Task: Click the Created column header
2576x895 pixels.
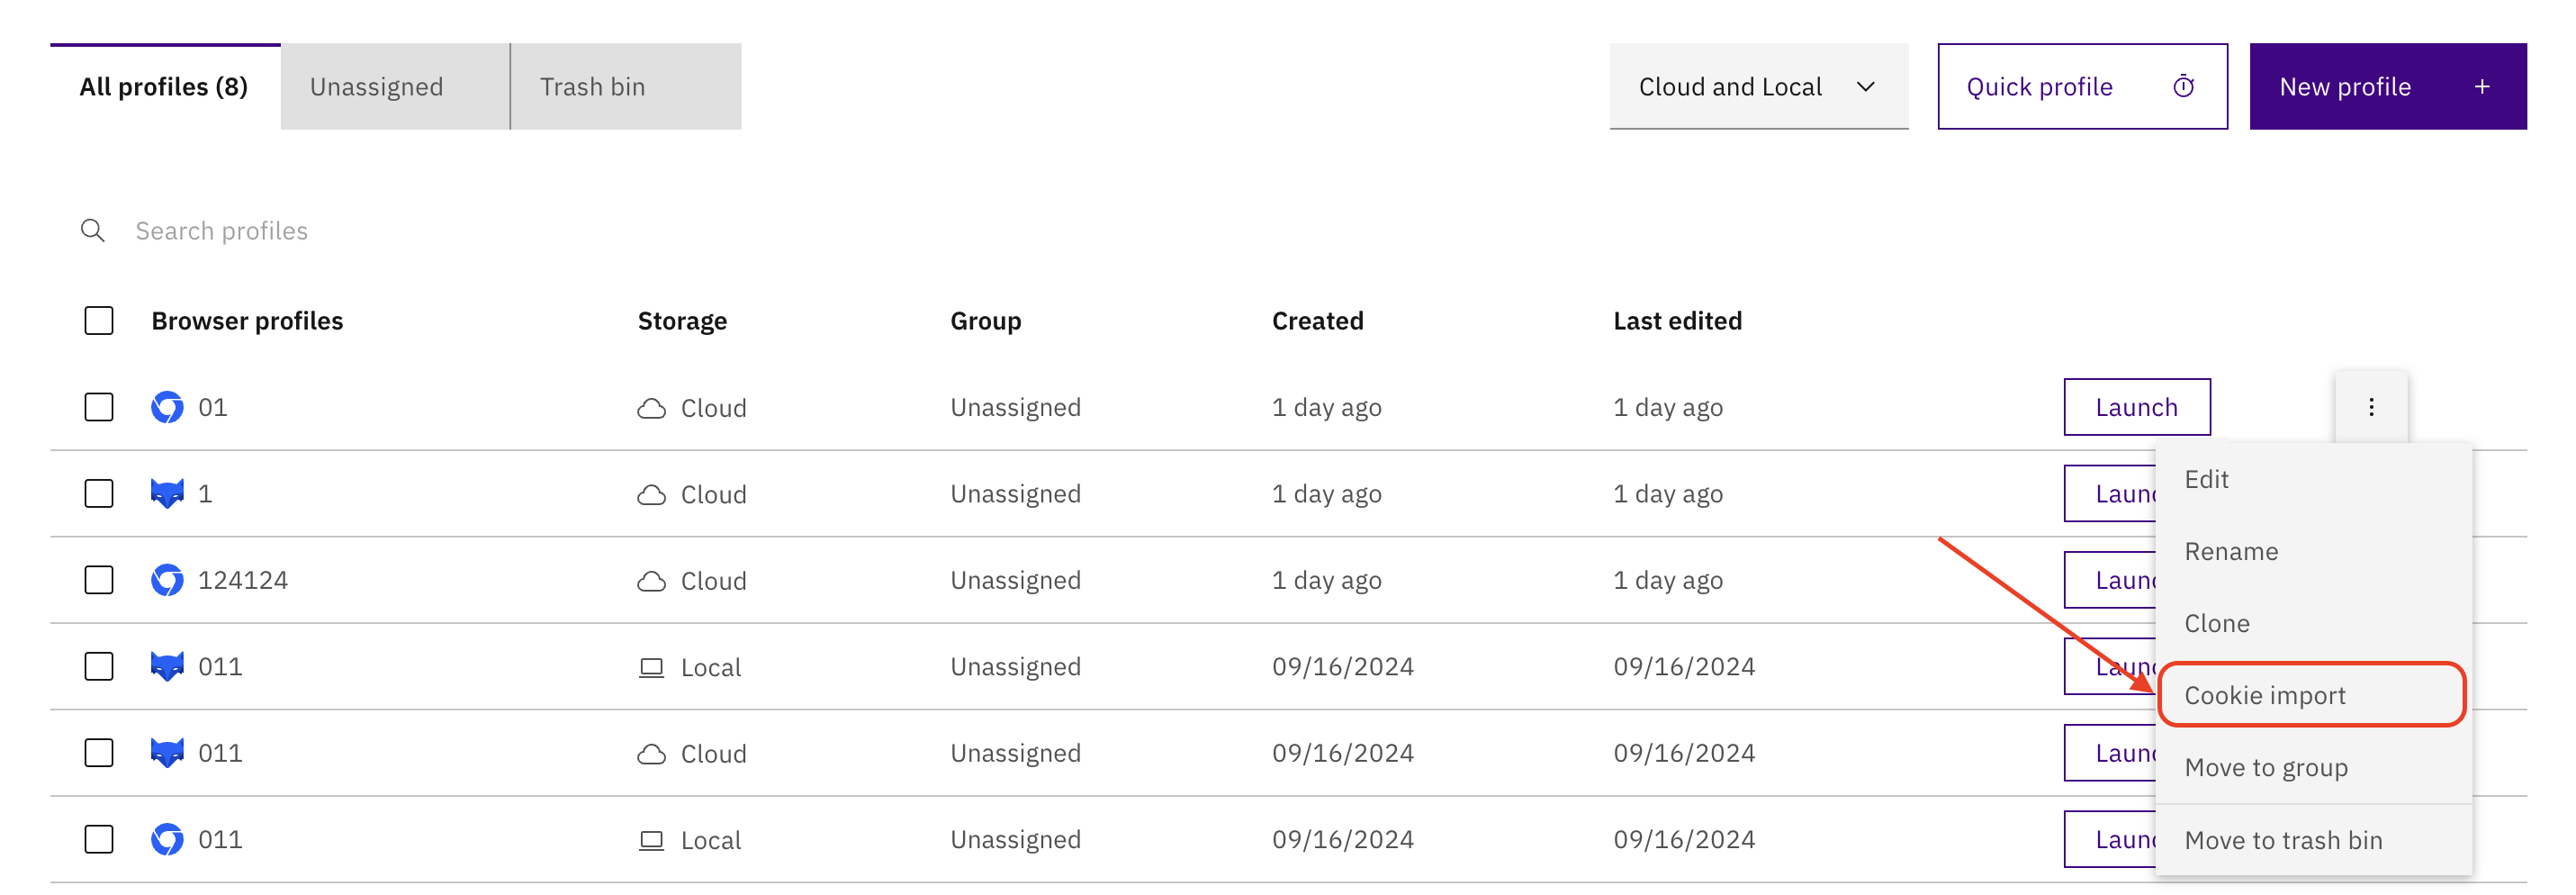Action: tap(1317, 321)
